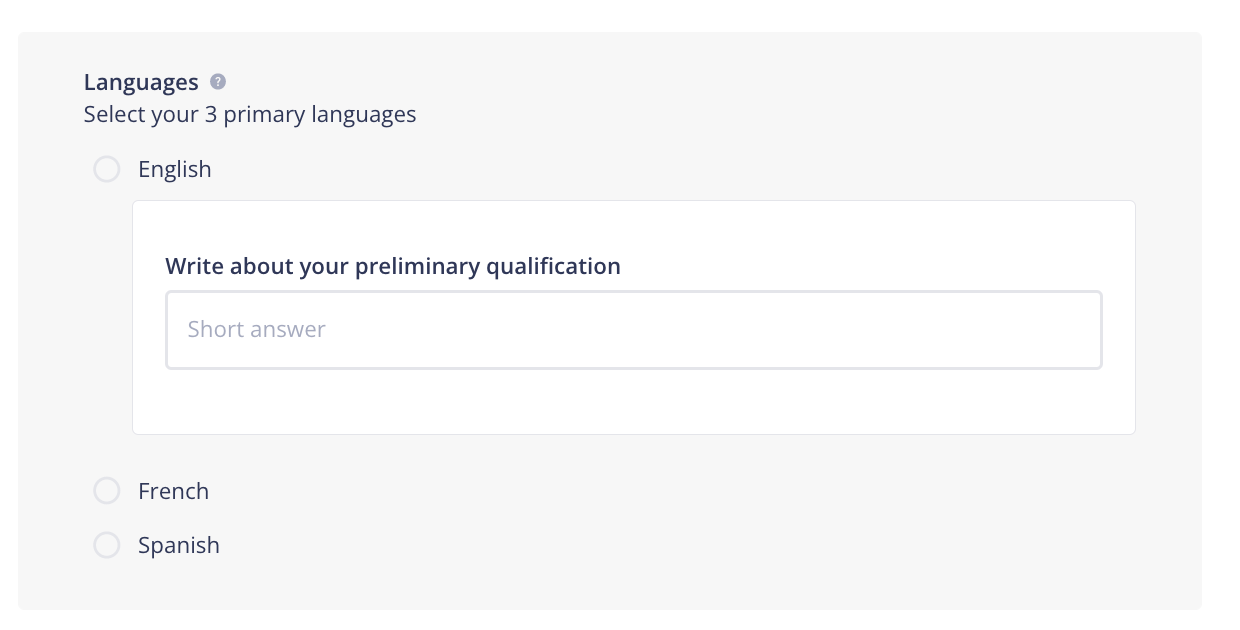Click the help icon beside Languages
This screenshot has width=1240, height=630.
coord(218,82)
